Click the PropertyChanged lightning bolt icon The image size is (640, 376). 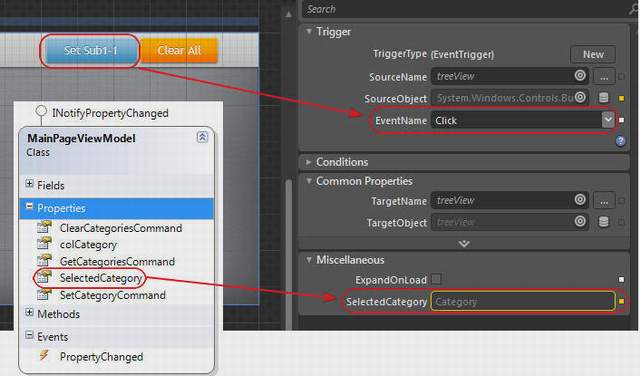(x=44, y=355)
